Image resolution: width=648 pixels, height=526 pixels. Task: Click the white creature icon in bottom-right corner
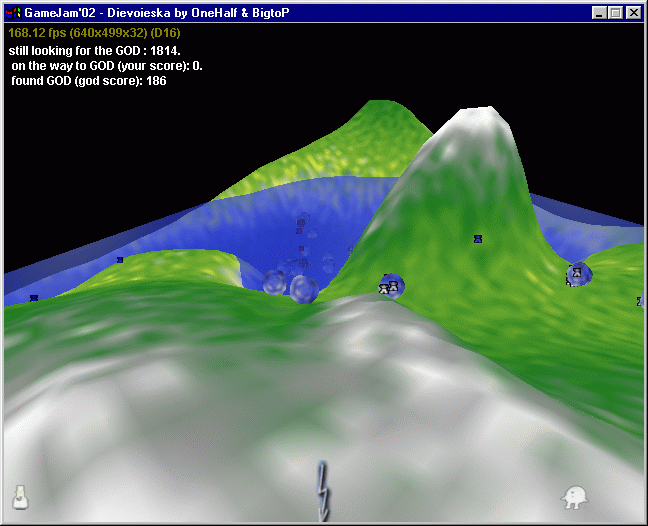[574, 496]
